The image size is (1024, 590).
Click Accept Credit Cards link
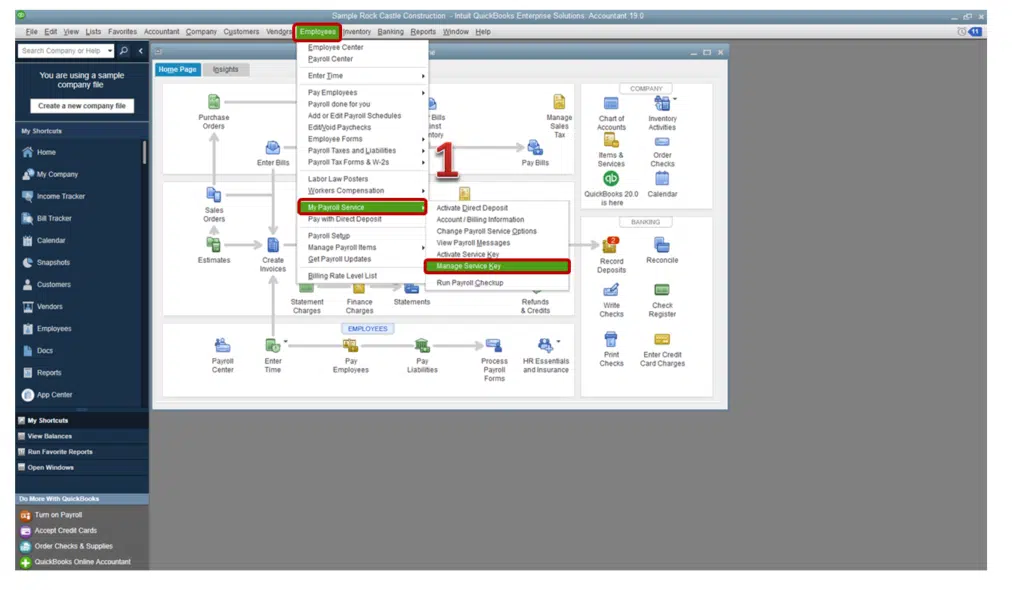click(65, 531)
